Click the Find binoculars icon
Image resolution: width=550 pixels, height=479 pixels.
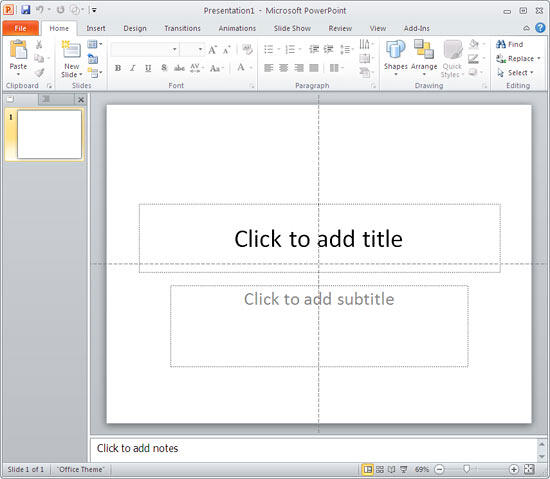click(501, 44)
